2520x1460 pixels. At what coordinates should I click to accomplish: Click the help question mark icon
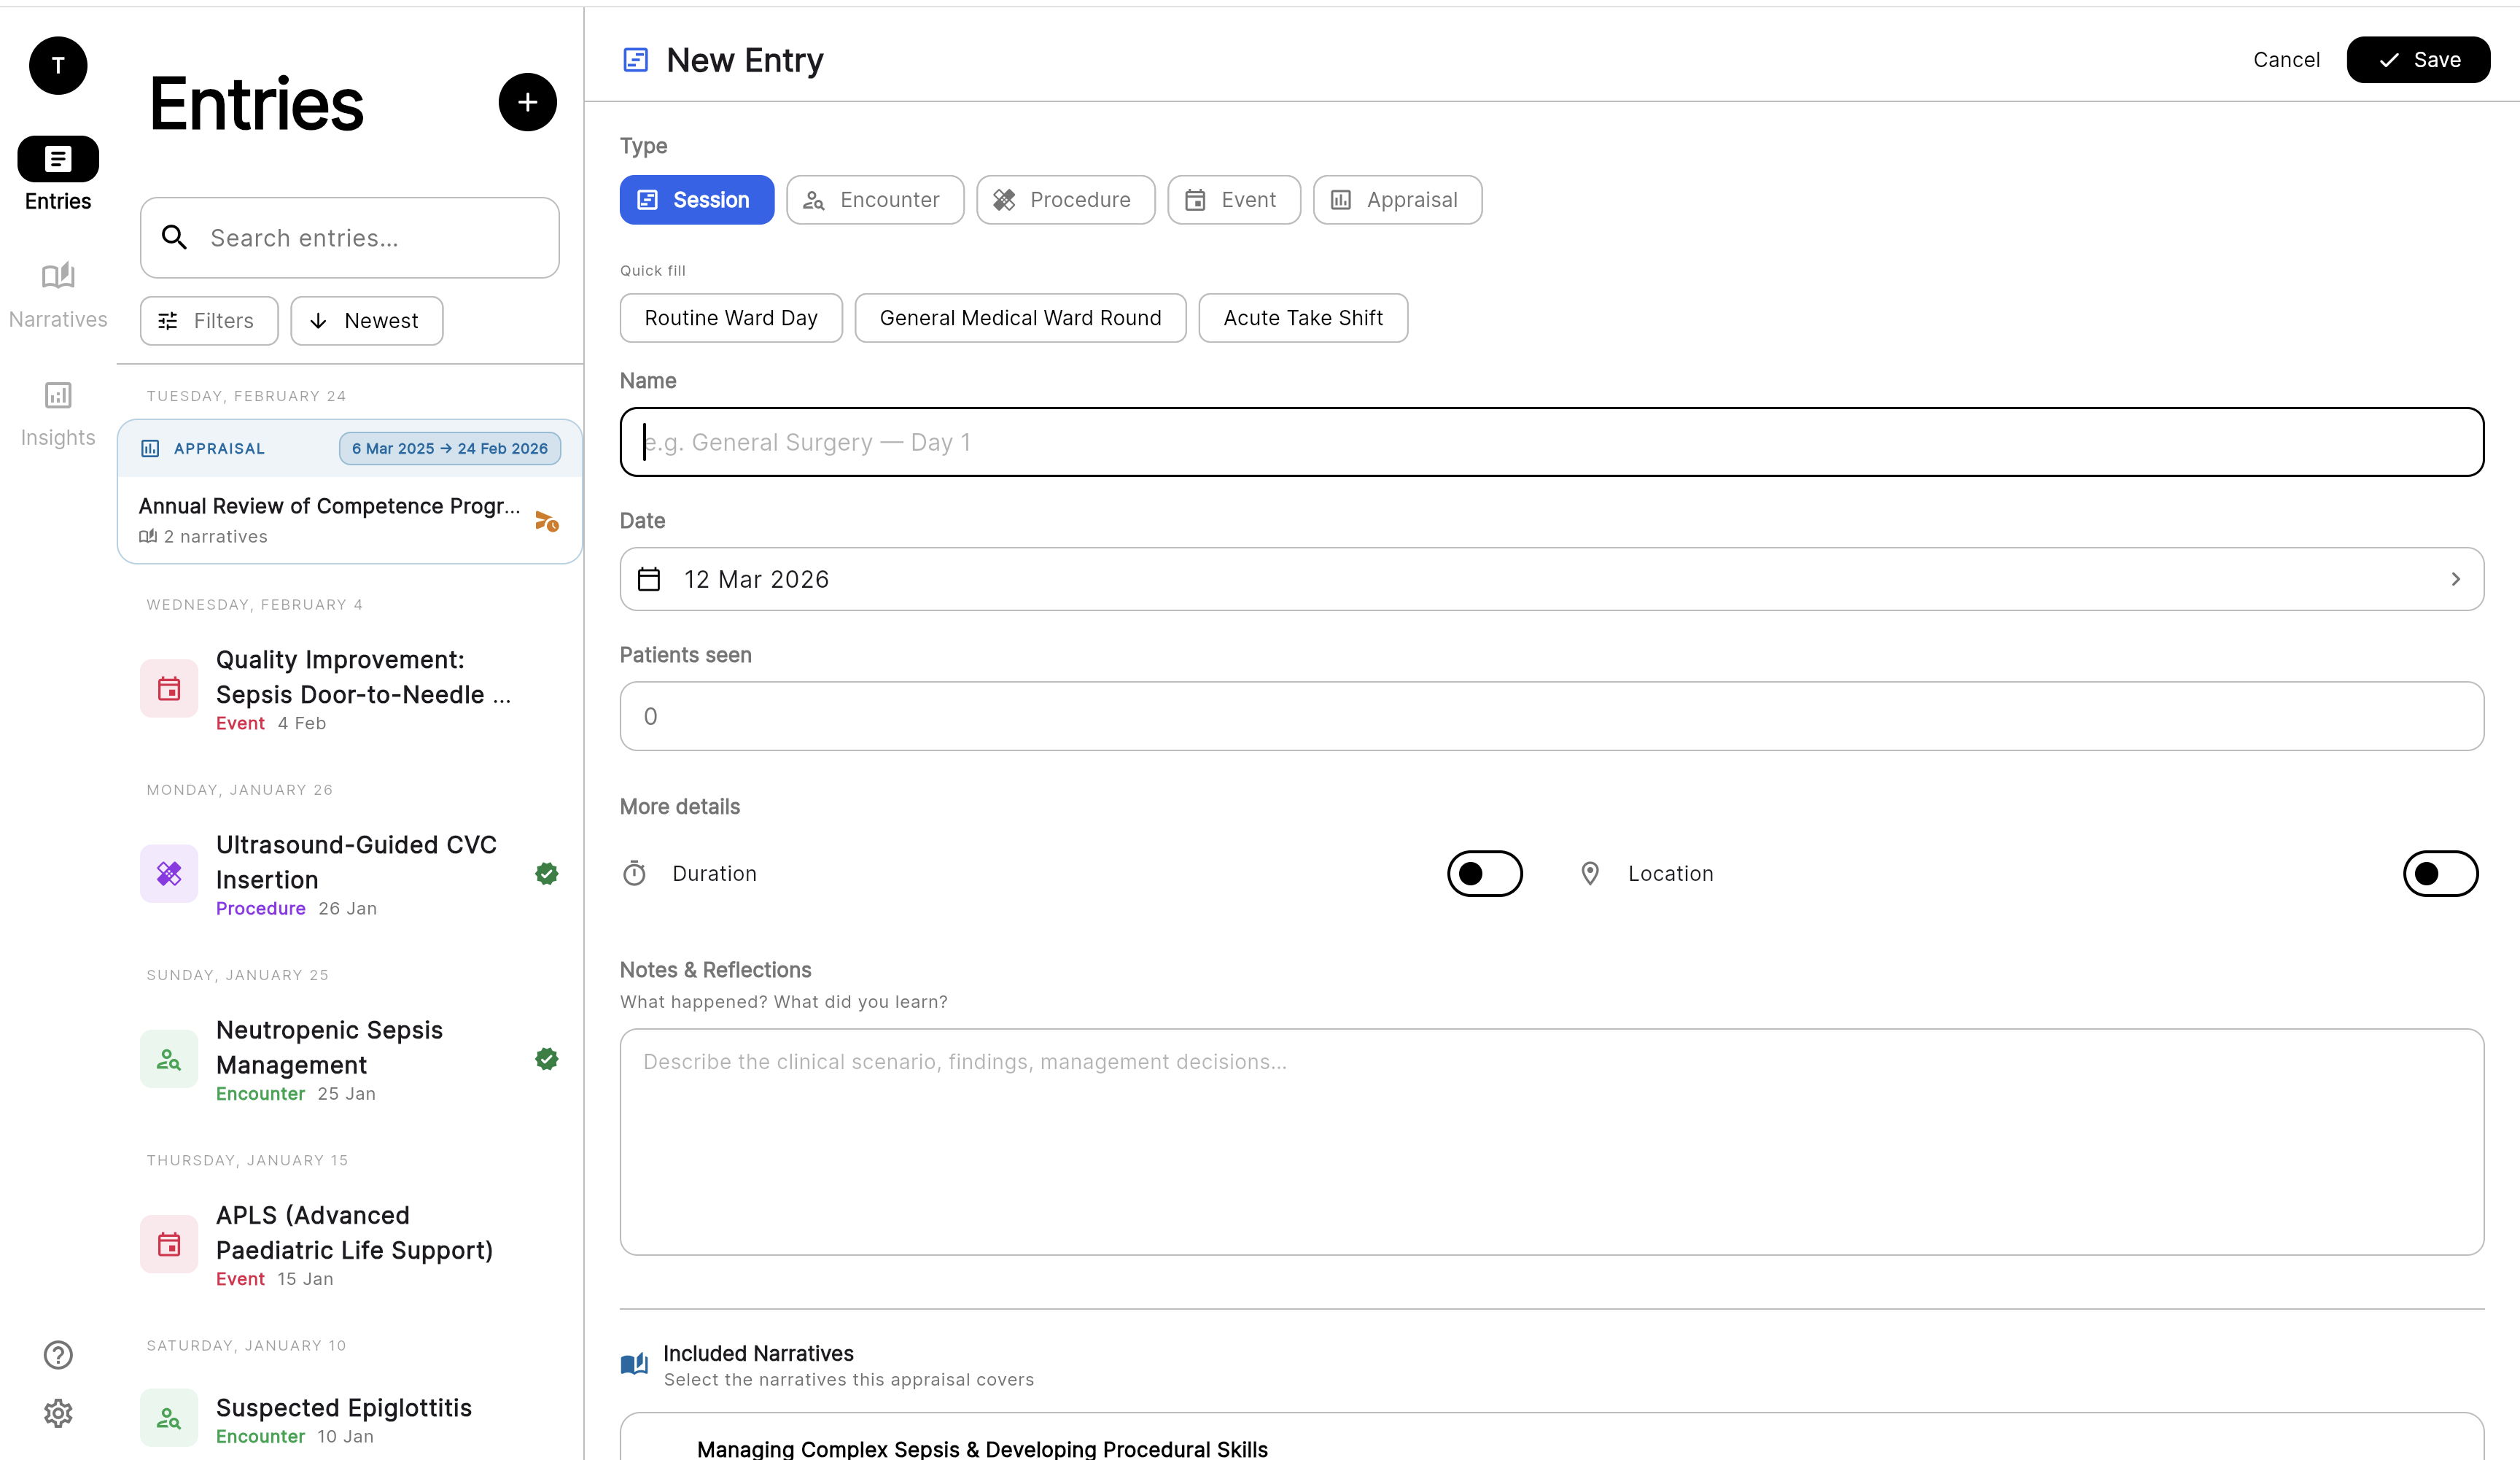tap(58, 1354)
